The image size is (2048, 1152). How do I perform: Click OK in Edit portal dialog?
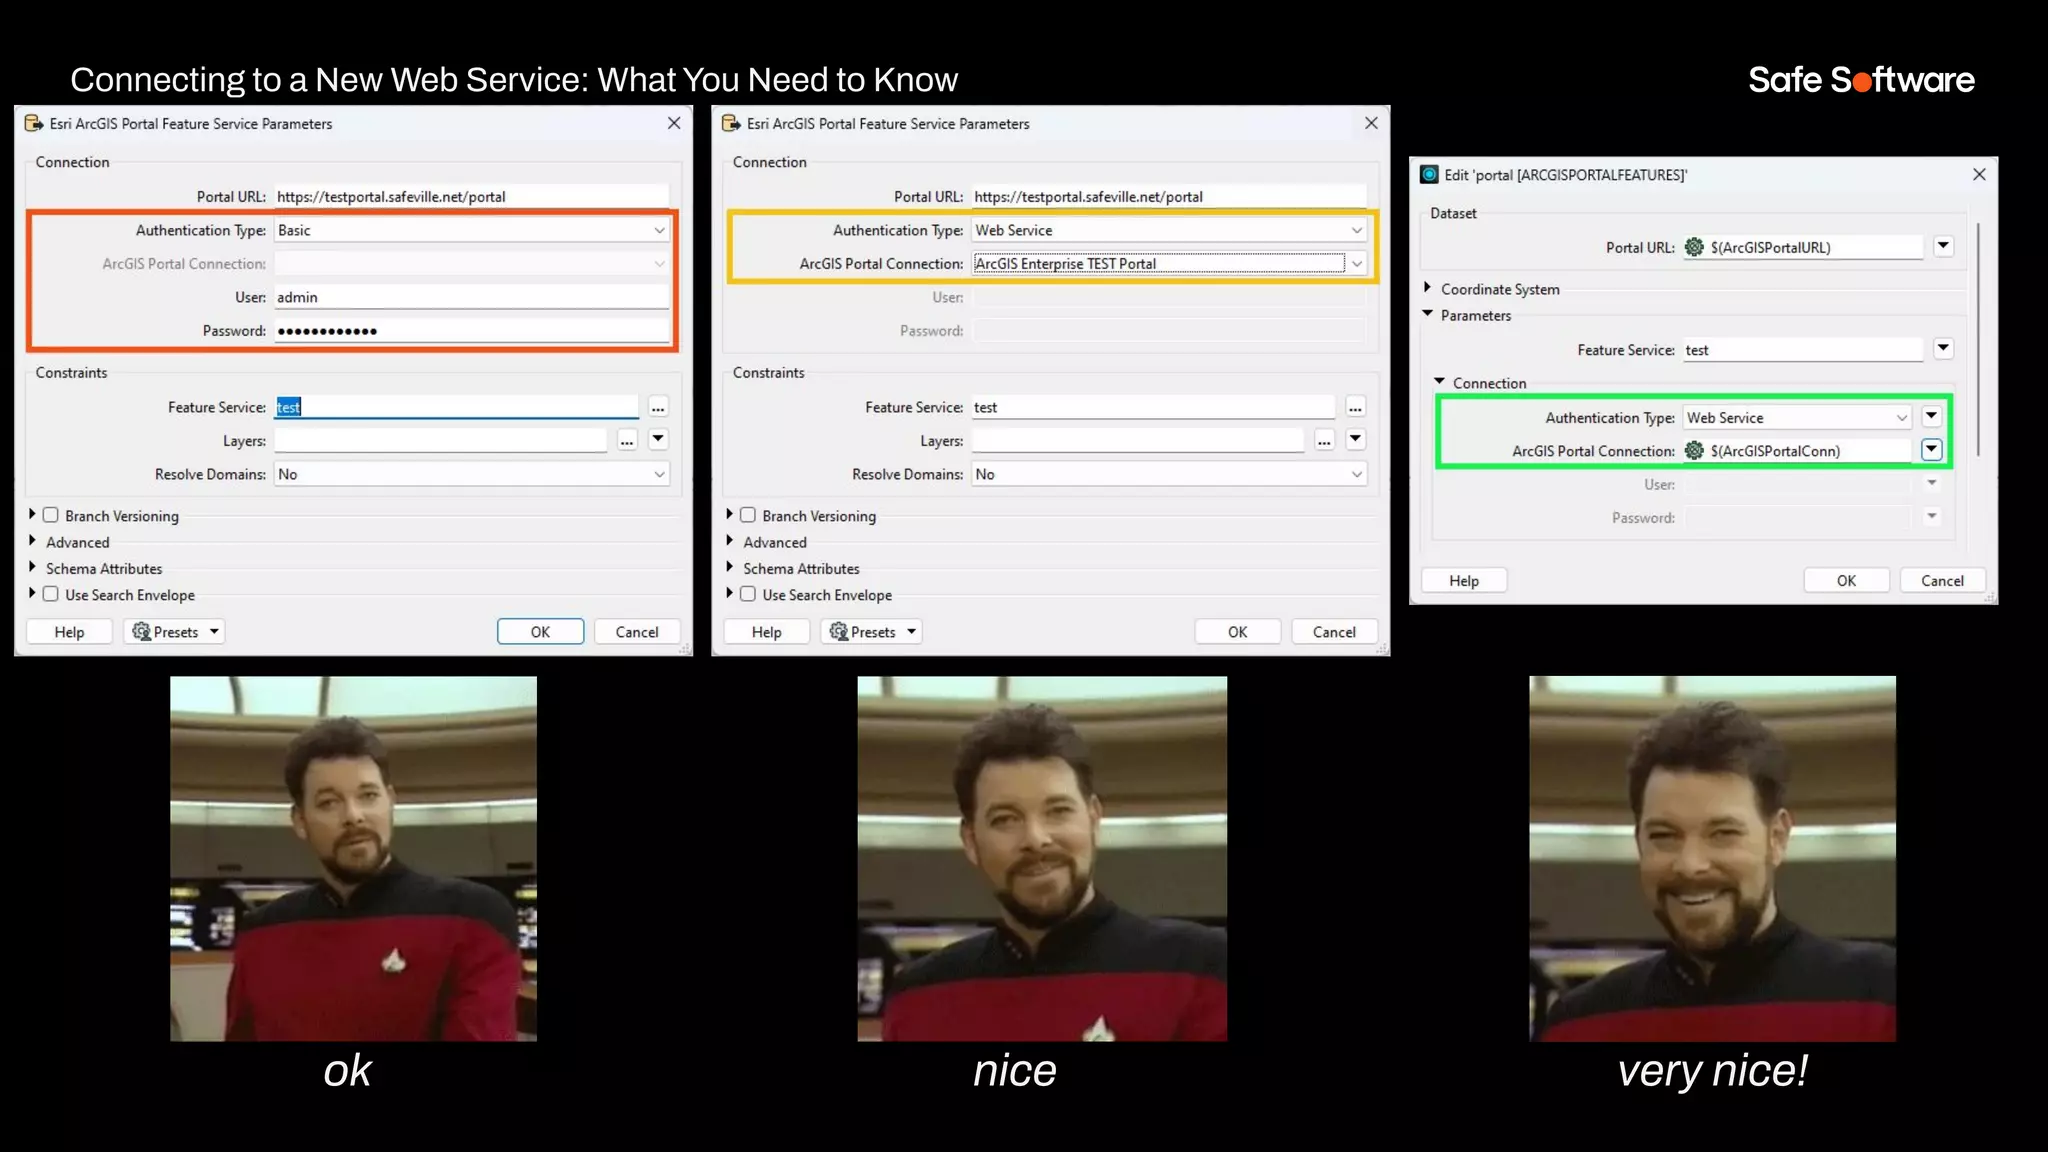[x=1846, y=581]
